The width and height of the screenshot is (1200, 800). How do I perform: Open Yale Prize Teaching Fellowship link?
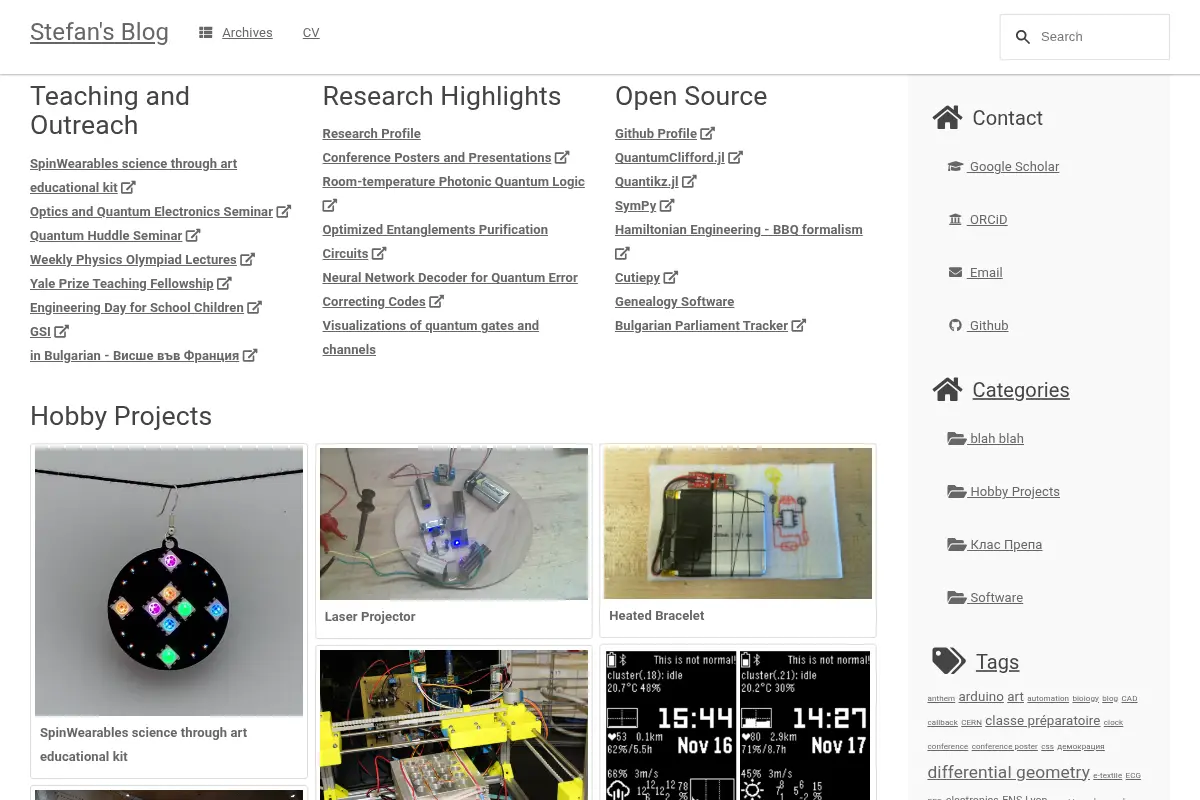[122, 283]
